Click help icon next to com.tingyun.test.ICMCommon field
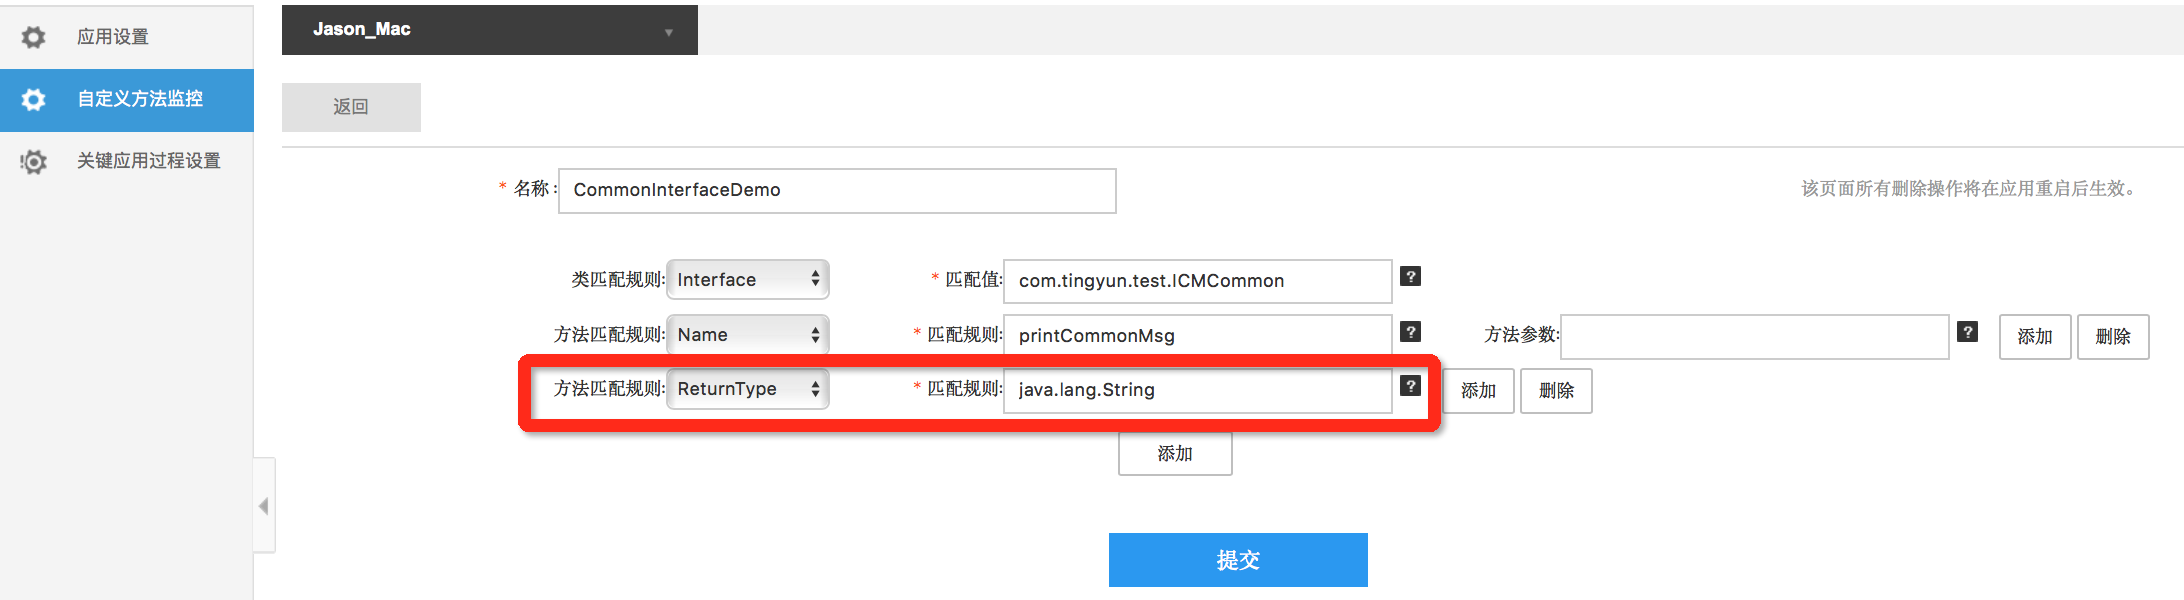The image size is (2184, 600). pos(1410,277)
